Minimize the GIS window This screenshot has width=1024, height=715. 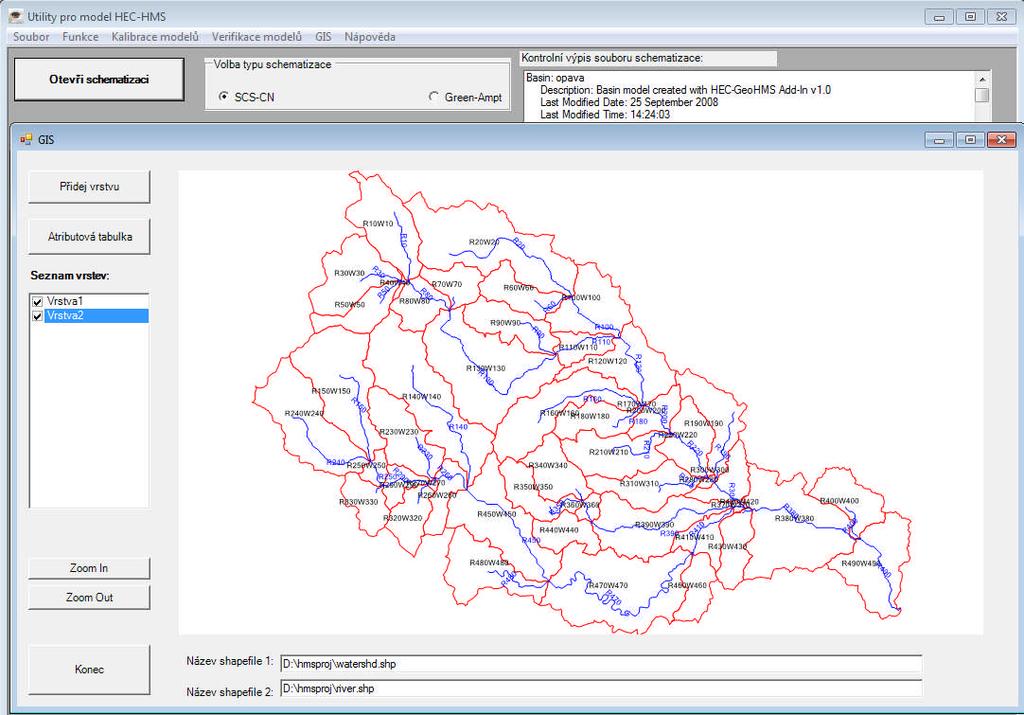click(x=939, y=140)
